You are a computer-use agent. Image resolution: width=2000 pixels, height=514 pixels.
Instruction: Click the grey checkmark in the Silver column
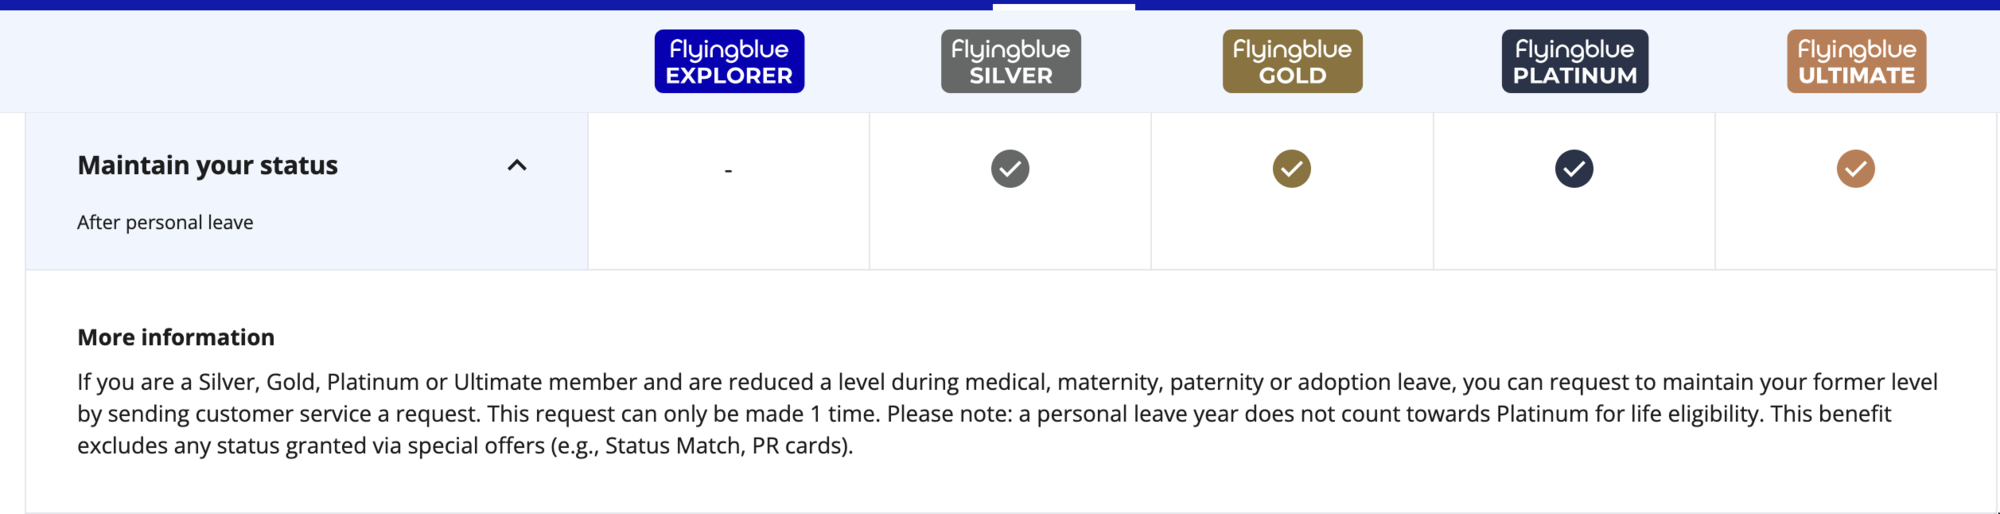(1010, 169)
